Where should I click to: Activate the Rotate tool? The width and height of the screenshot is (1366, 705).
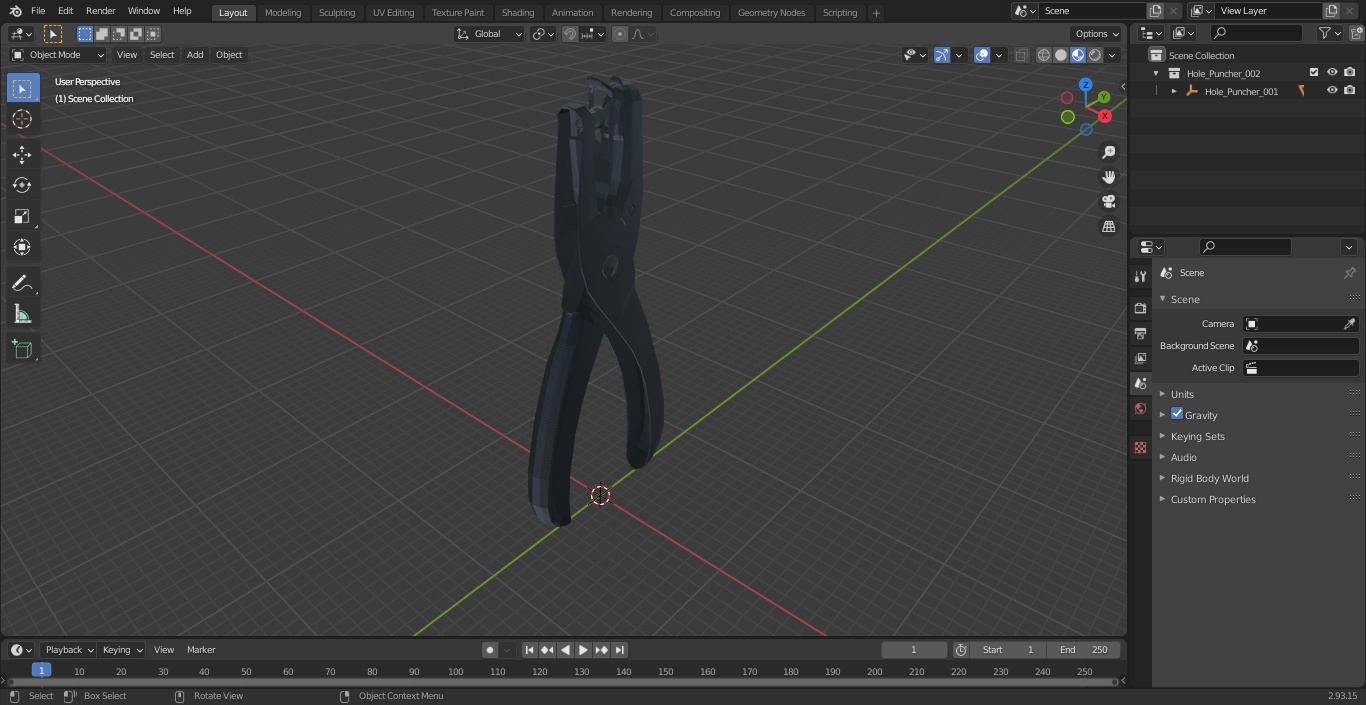coord(22,185)
